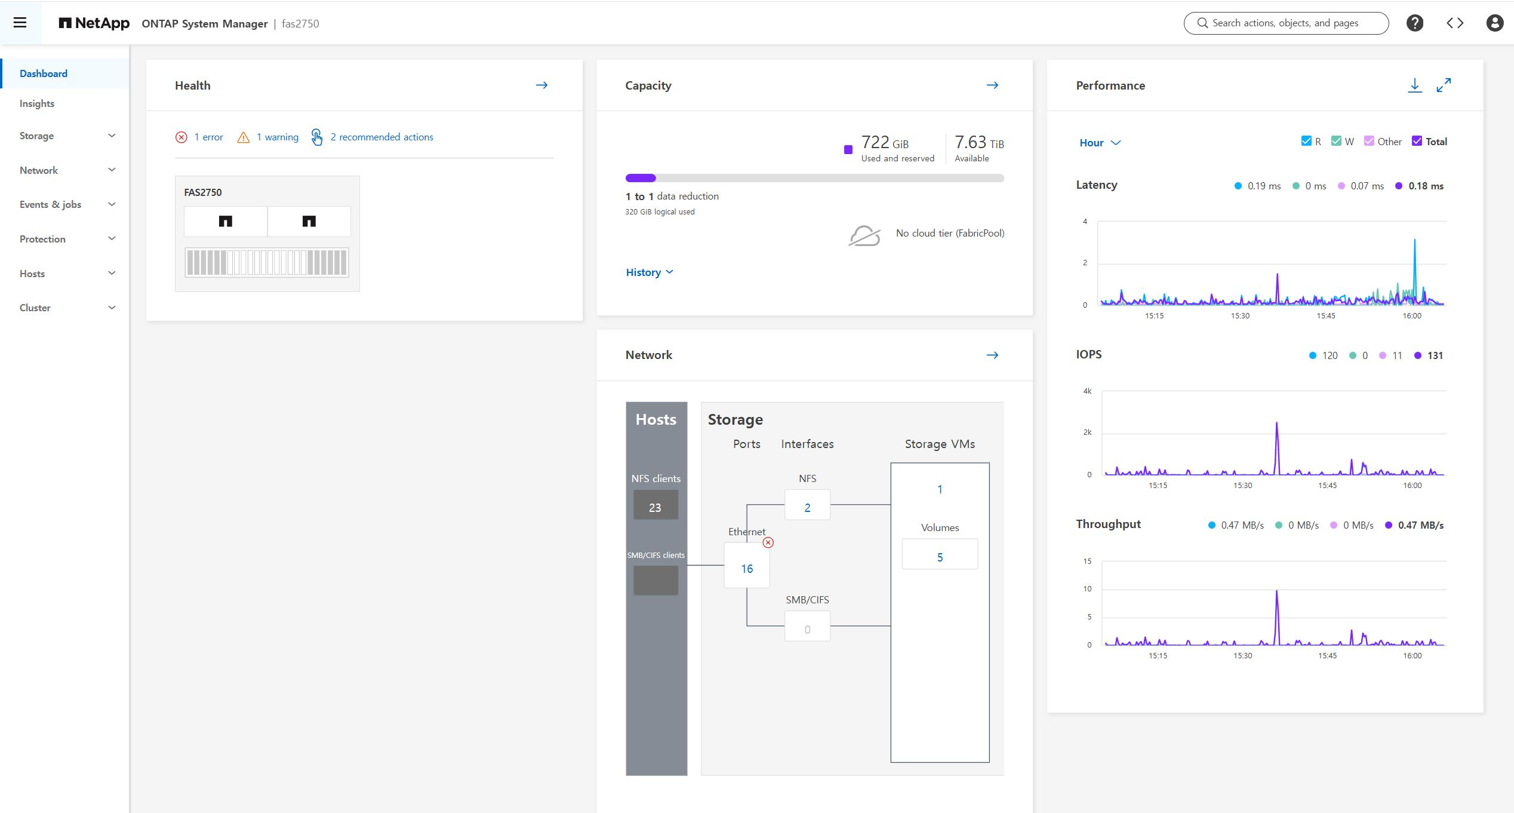Expand the Performance panel to full view
The height and width of the screenshot is (813, 1514).
[x=1444, y=86]
